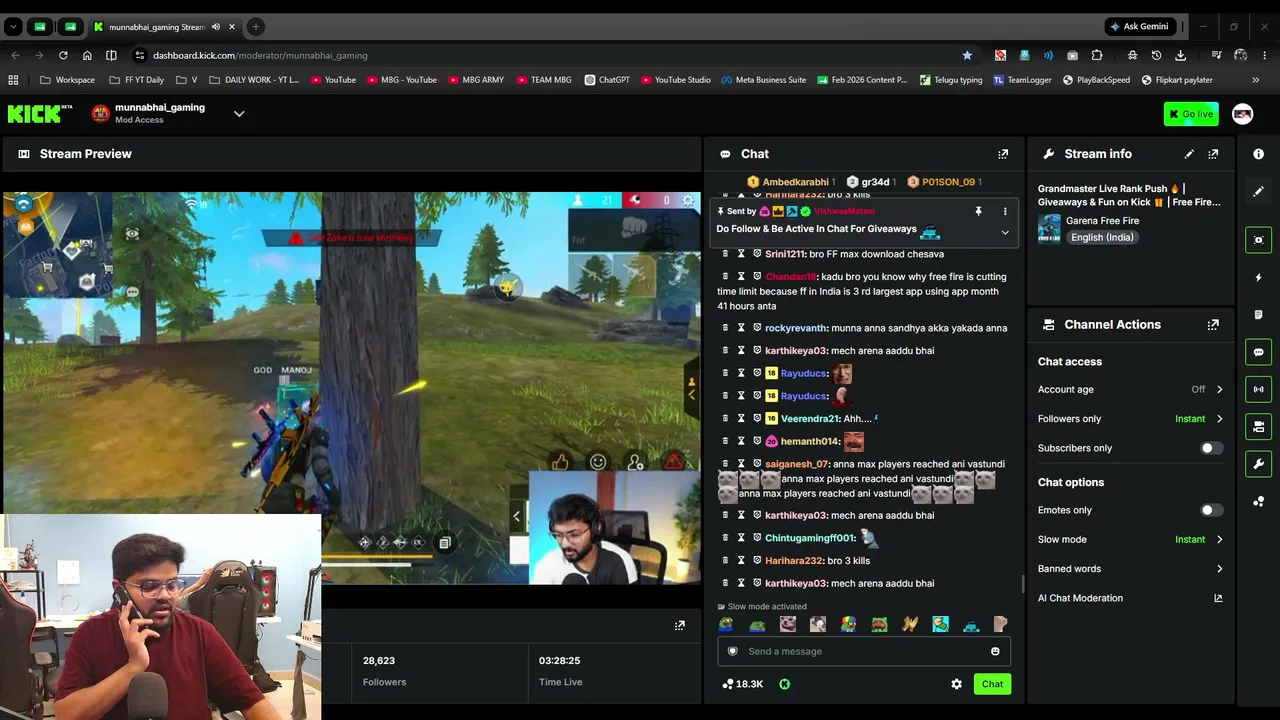Reload the current page
1280x720 pixels.
click(63, 55)
